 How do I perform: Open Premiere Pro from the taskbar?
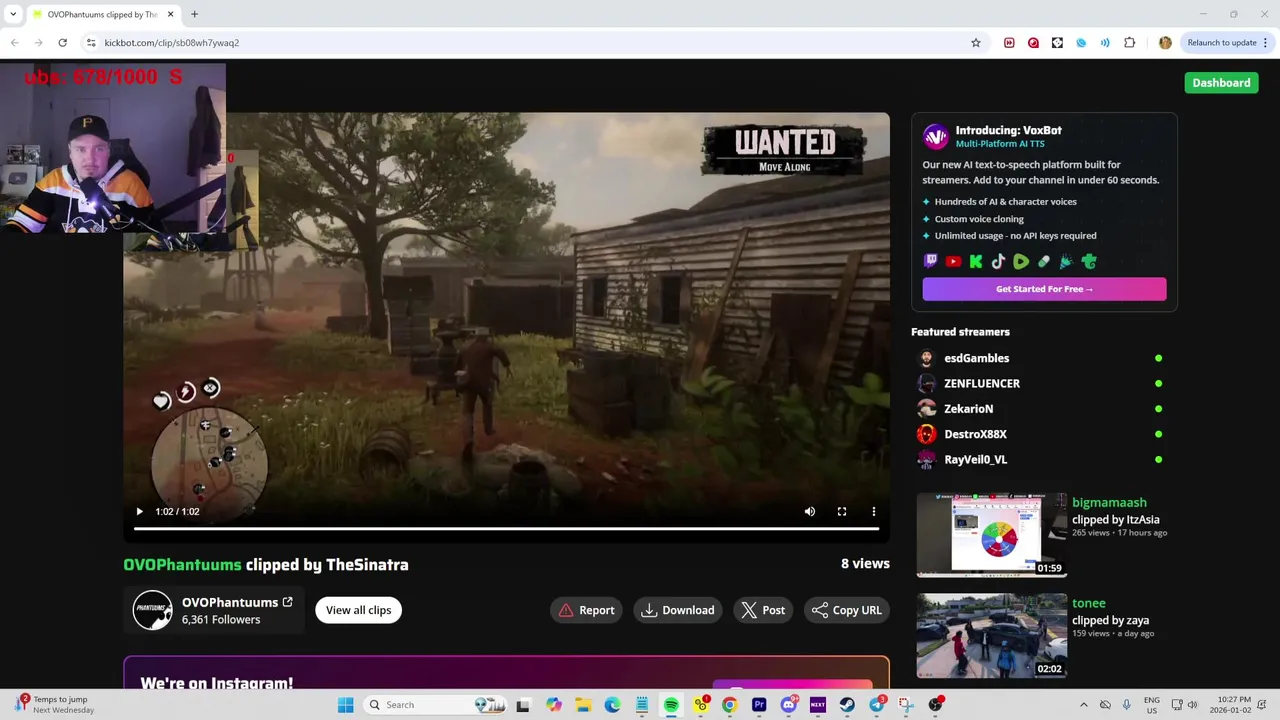coord(759,705)
